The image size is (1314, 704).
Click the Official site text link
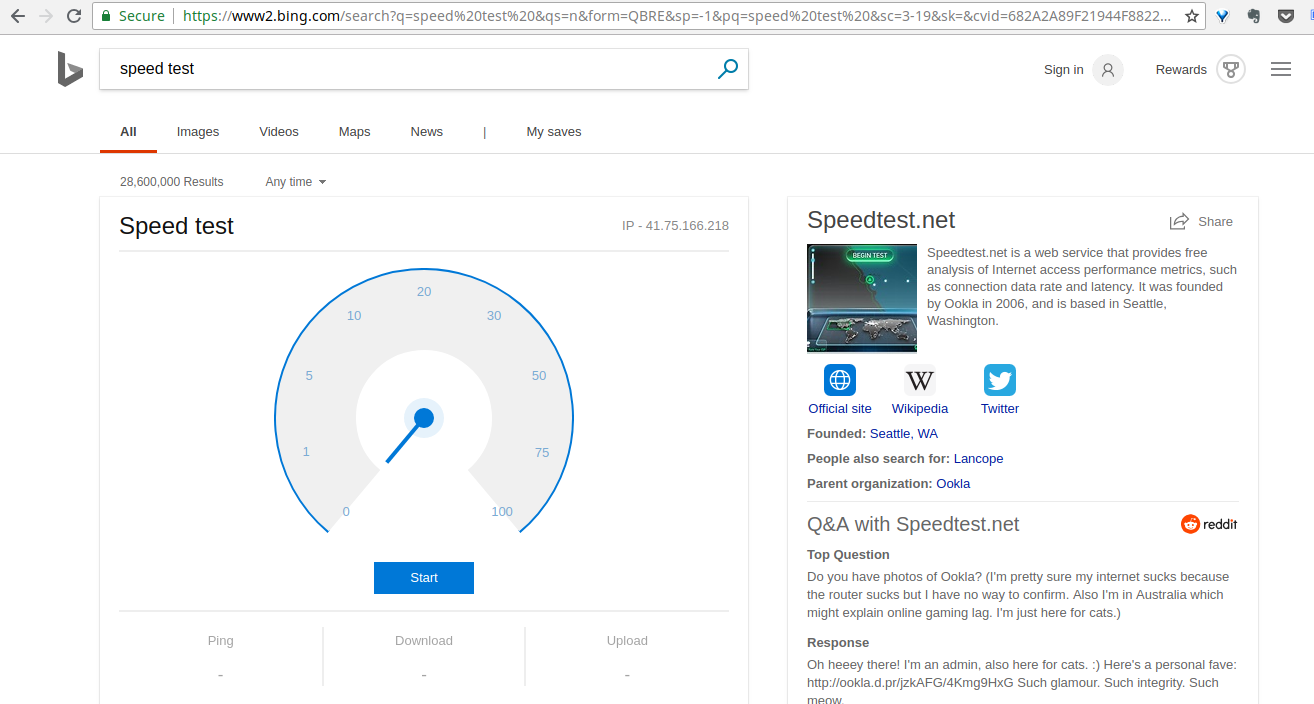[x=840, y=409]
